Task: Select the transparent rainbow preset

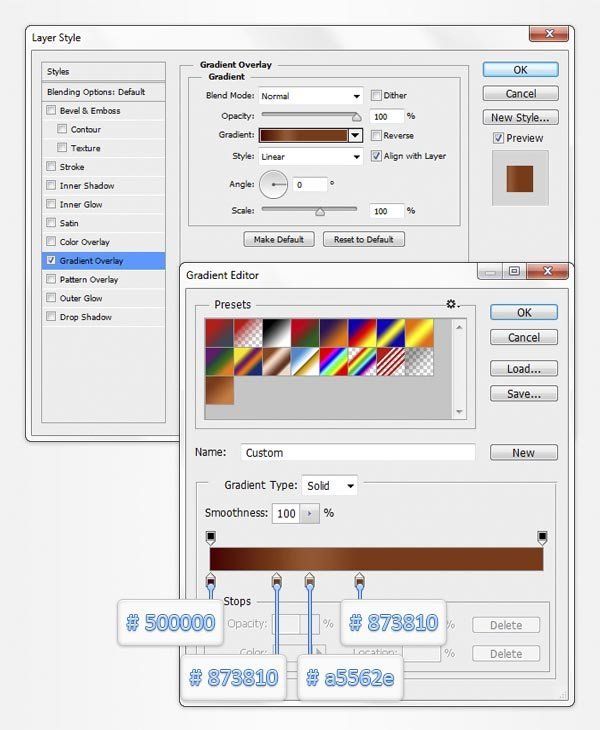Action: [362, 361]
